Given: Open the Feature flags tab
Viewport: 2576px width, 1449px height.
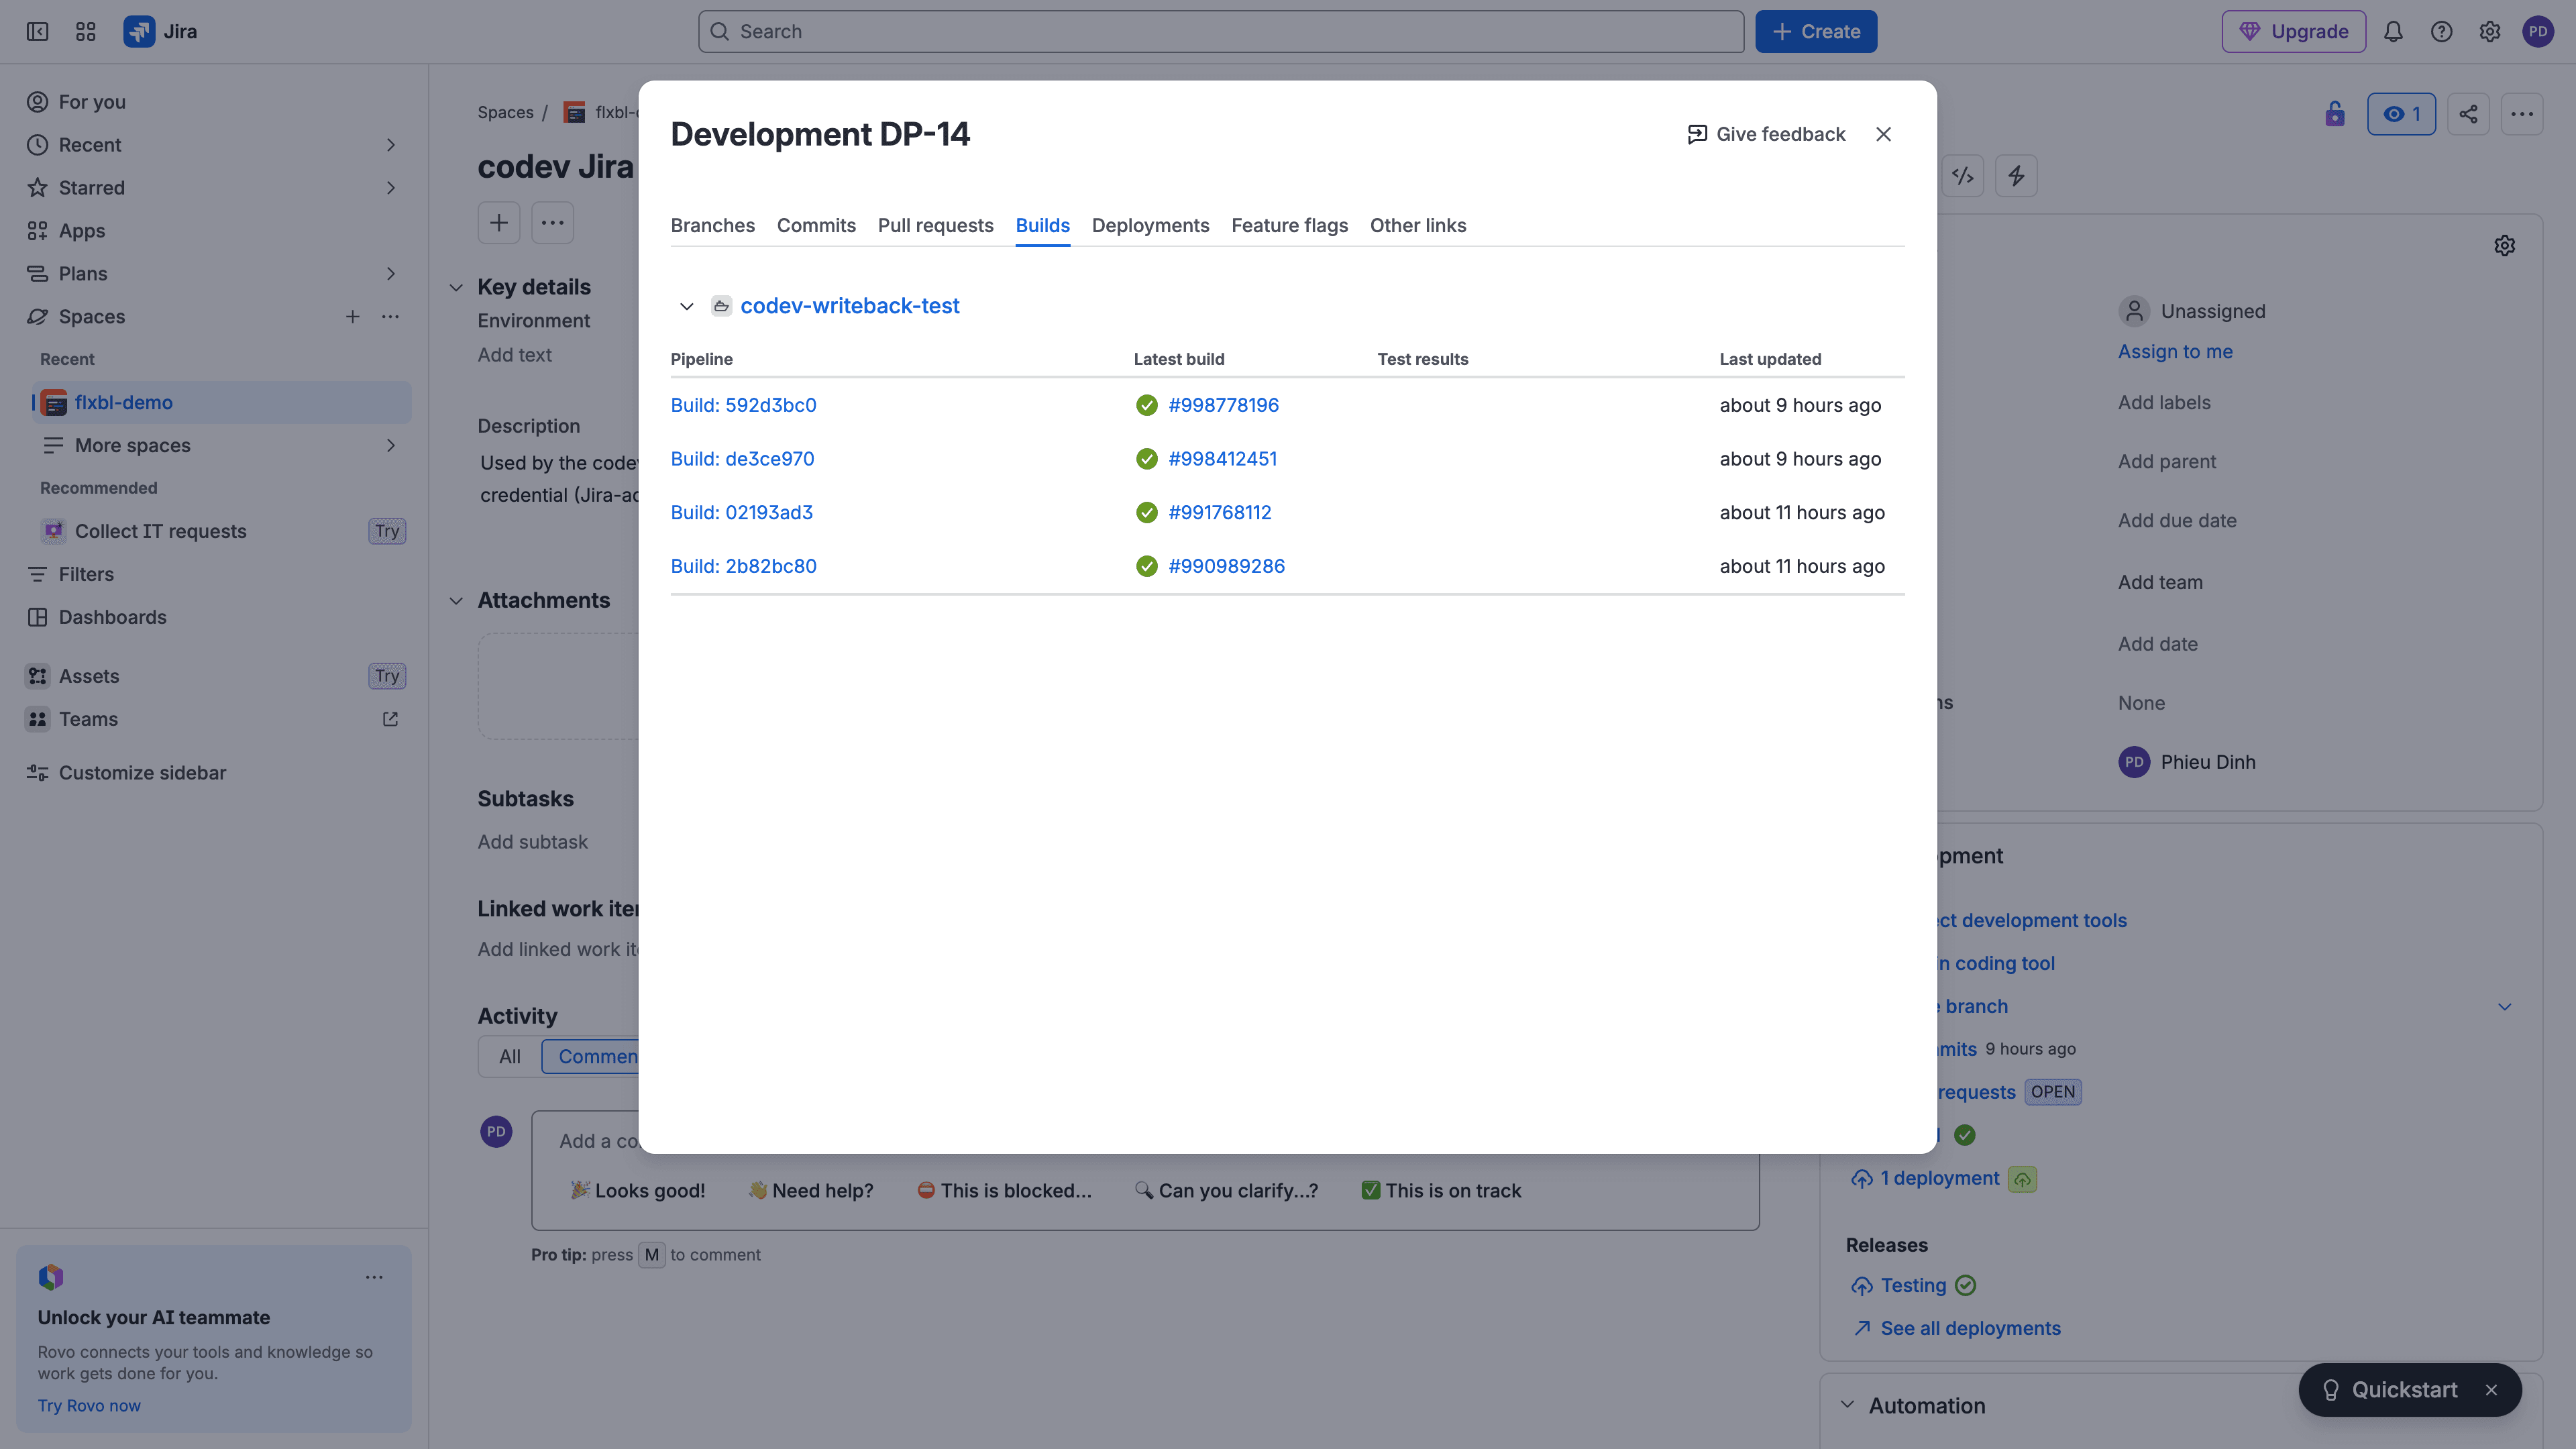Looking at the screenshot, I should coord(1290,226).
